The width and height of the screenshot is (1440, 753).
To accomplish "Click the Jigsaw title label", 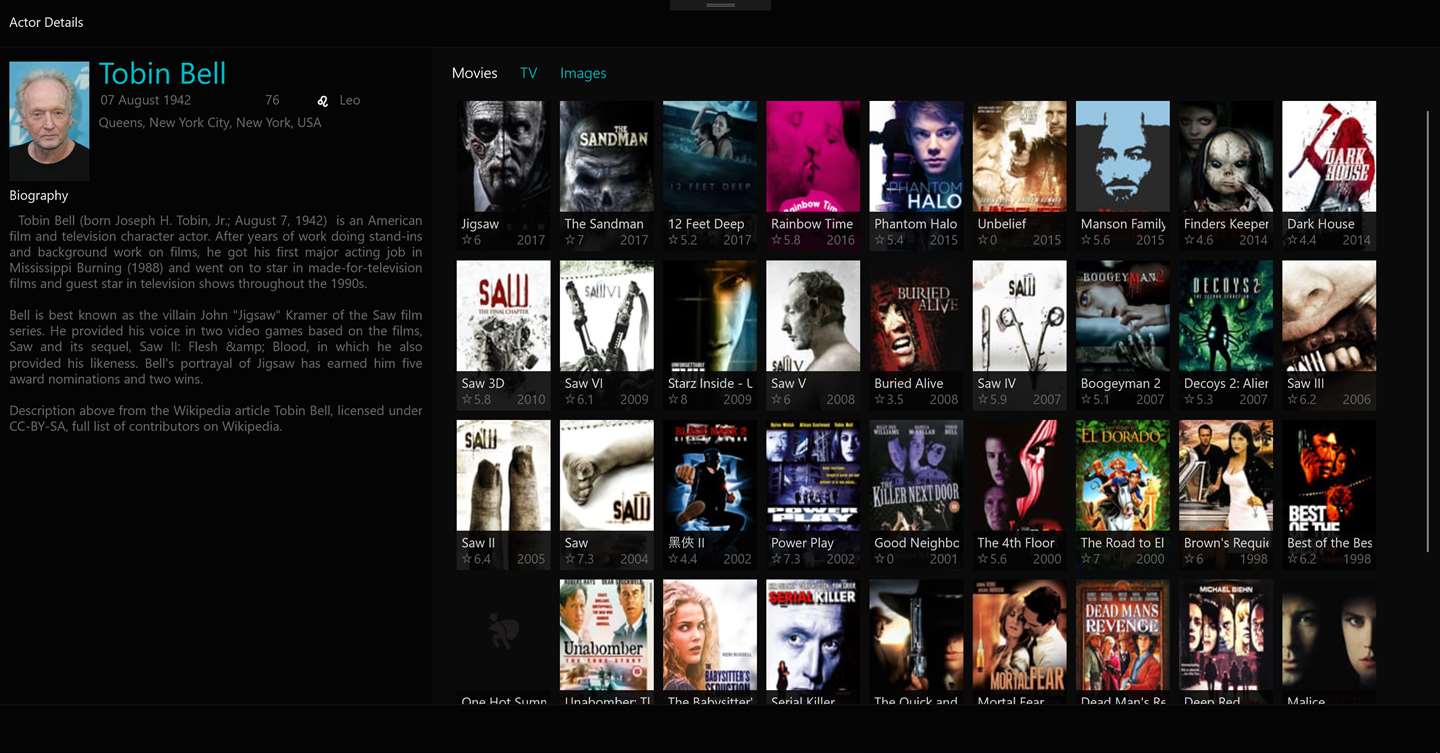I will pos(480,224).
